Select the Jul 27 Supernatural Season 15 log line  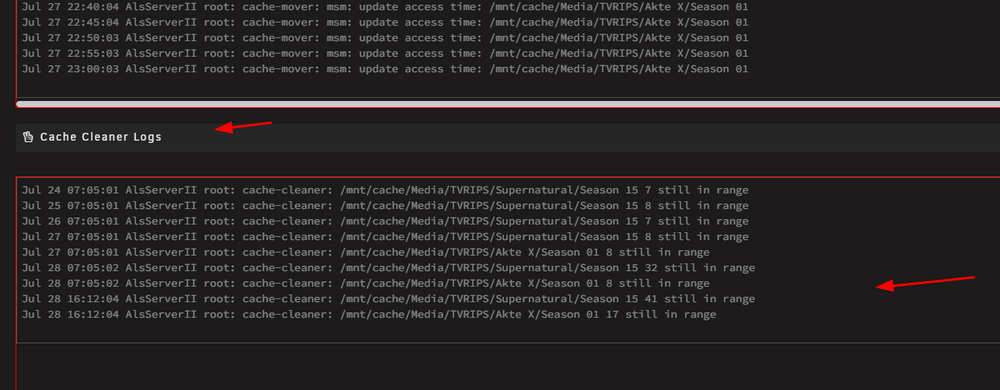click(385, 237)
